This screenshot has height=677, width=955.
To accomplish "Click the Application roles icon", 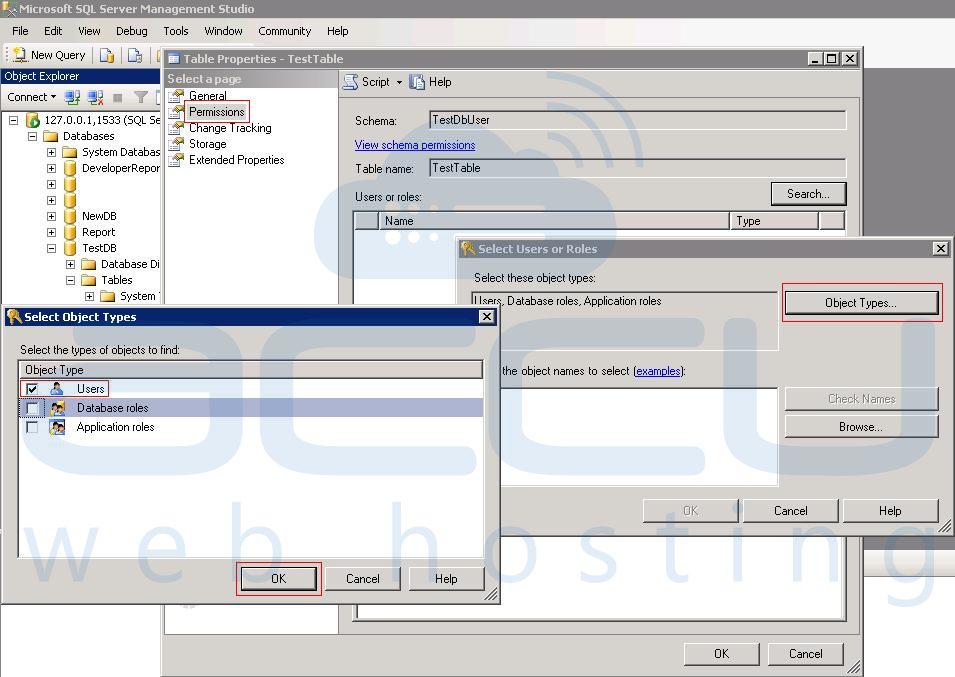I will click(57, 427).
